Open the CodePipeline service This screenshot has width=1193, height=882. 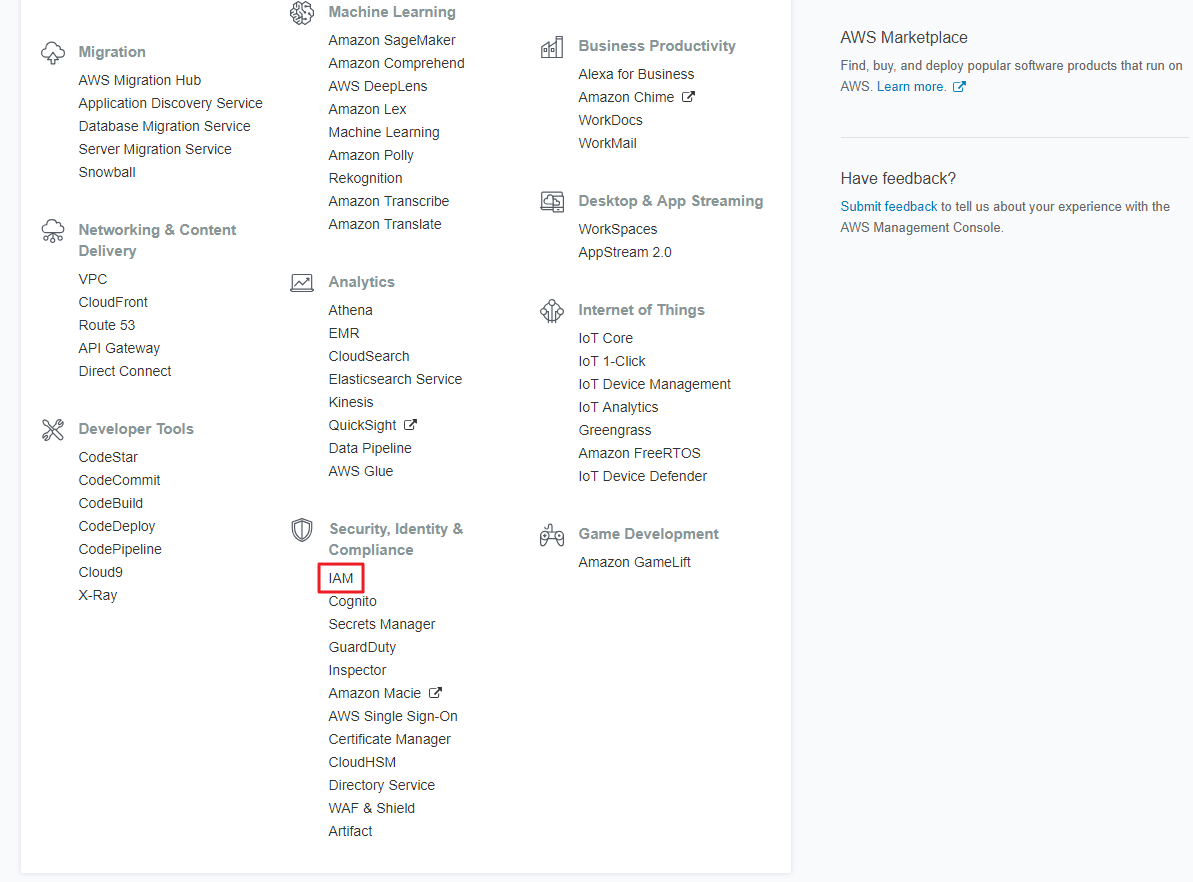(120, 549)
